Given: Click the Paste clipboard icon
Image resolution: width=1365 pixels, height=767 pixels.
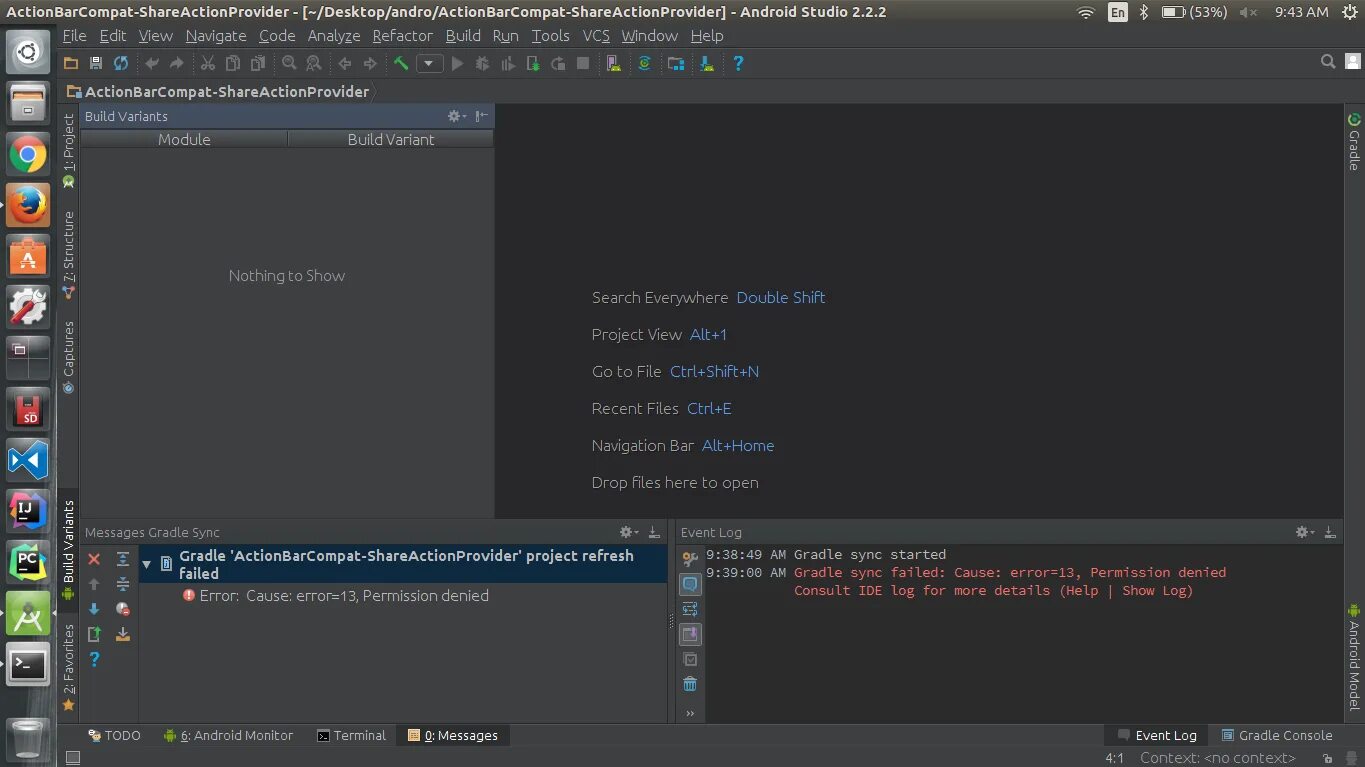Looking at the screenshot, I should pos(258,63).
